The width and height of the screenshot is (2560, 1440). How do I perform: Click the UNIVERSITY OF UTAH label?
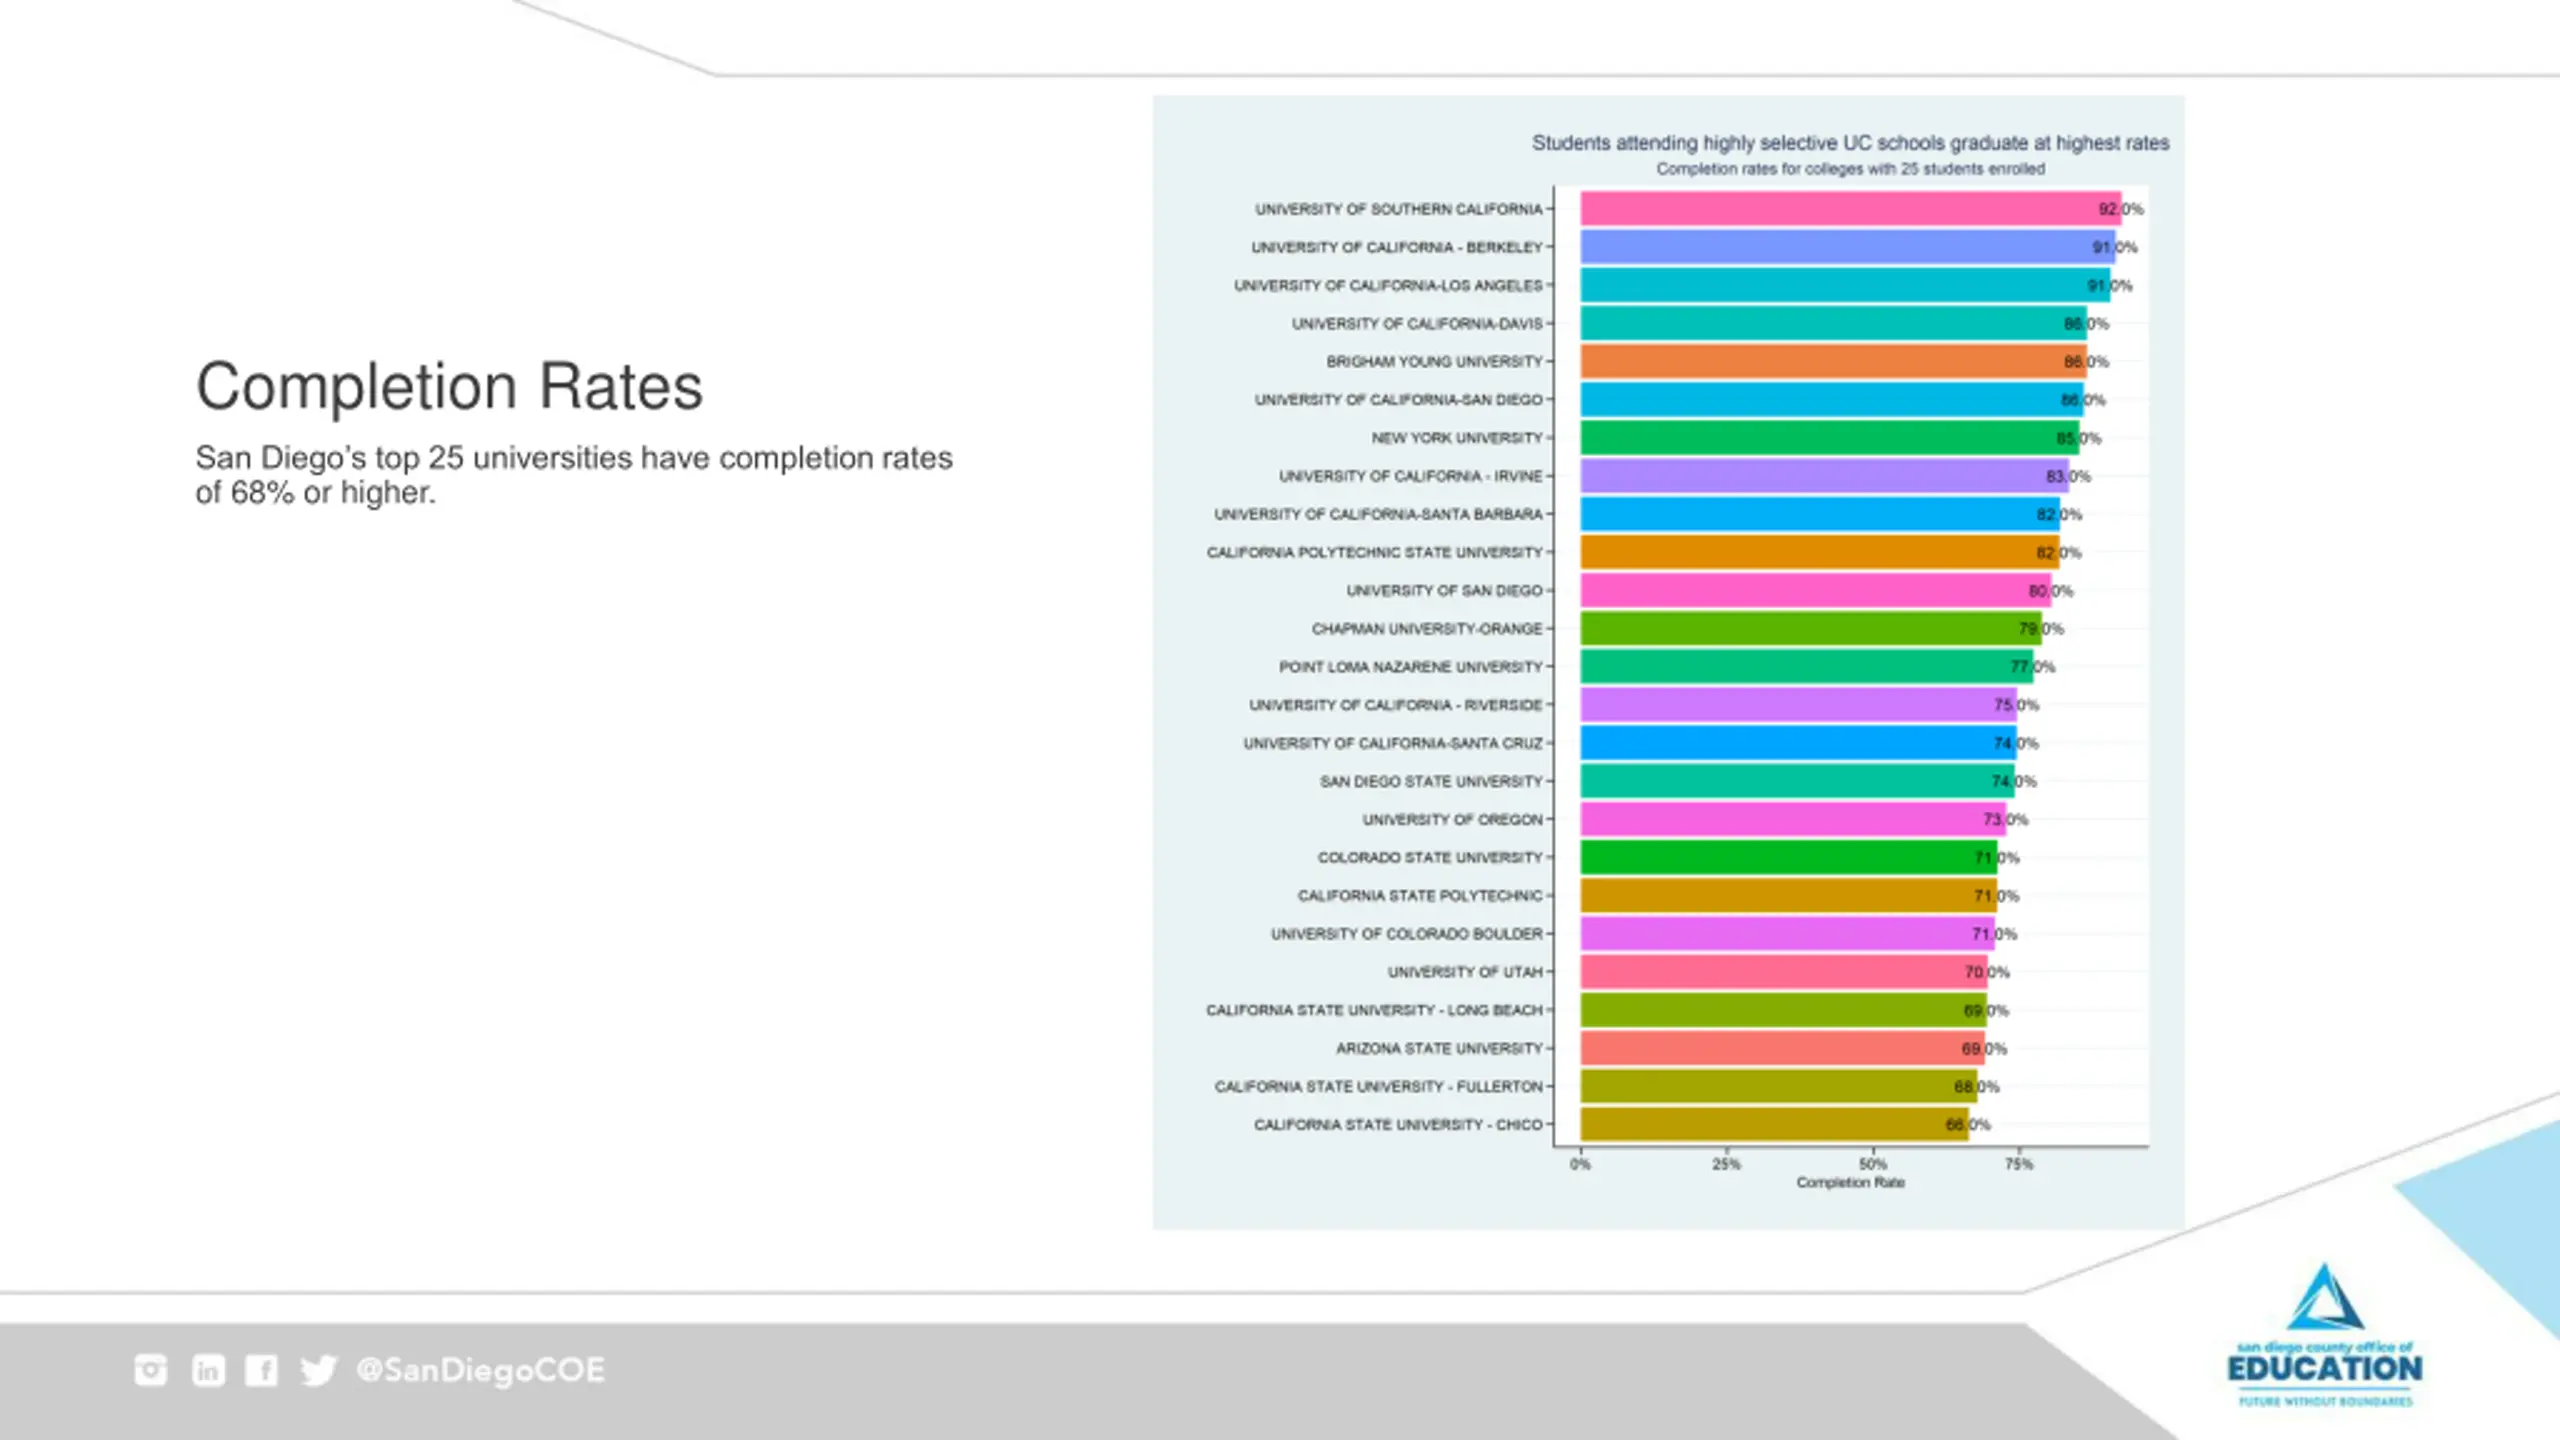coord(1465,972)
